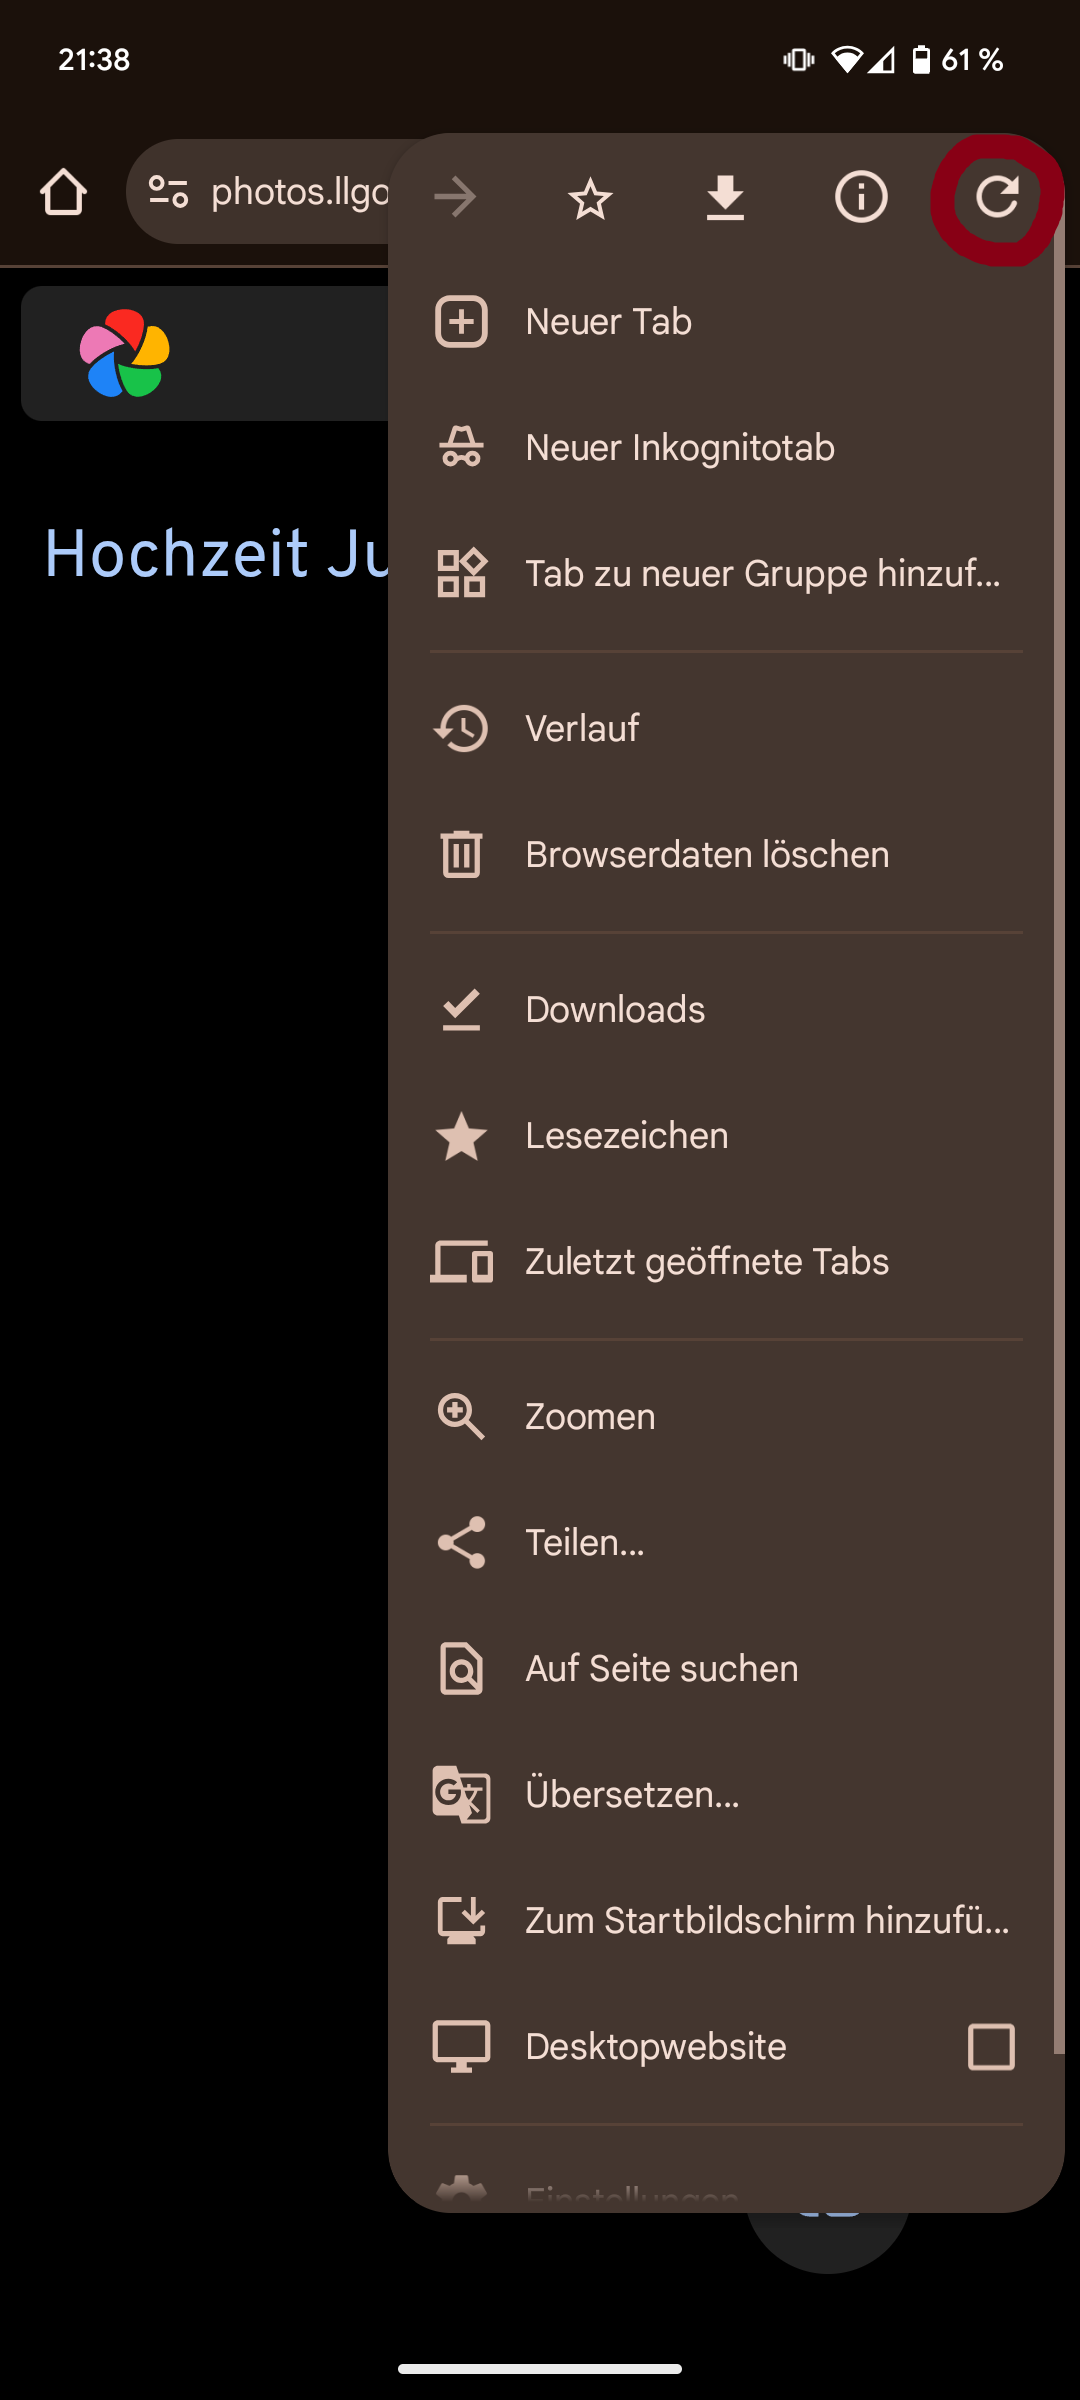The height and width of the screenshot is (2400, 1080).
Task: Toggle translation with Übersetzen
Action: point(634,1793)
